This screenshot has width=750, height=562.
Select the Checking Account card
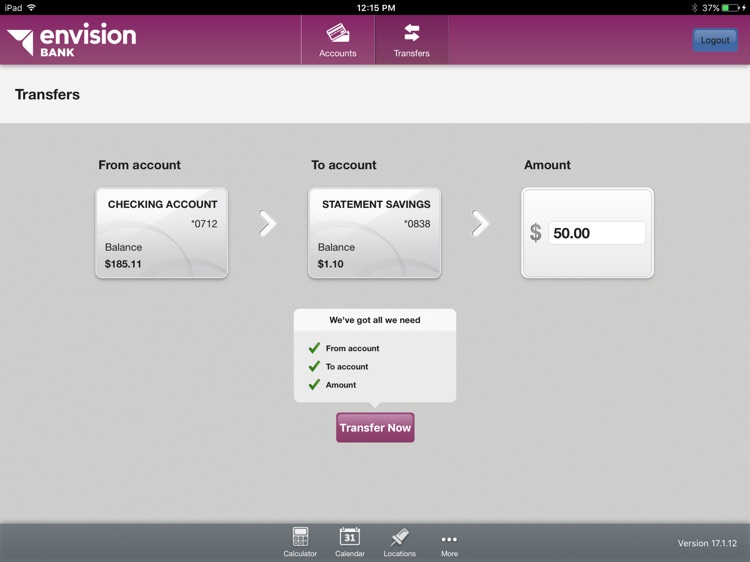point(162,233)
